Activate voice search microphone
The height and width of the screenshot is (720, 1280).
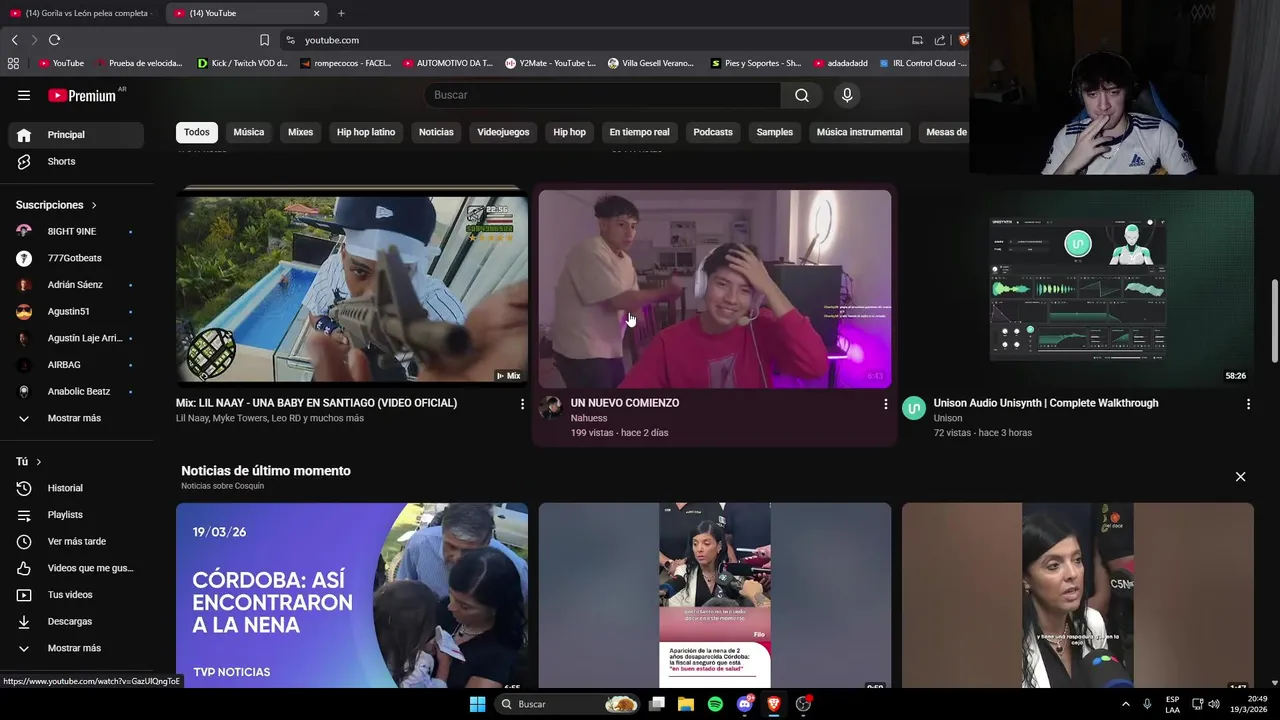click(847, 95)
